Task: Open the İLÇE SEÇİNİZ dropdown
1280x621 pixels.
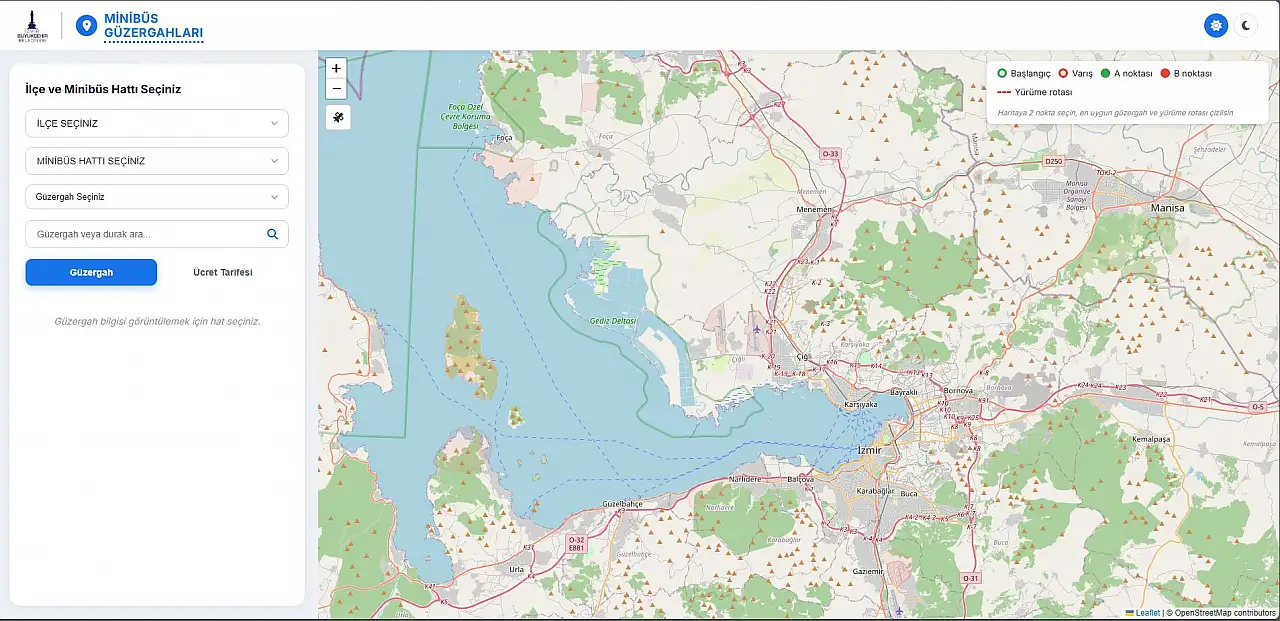Action: tap(157, 124)
